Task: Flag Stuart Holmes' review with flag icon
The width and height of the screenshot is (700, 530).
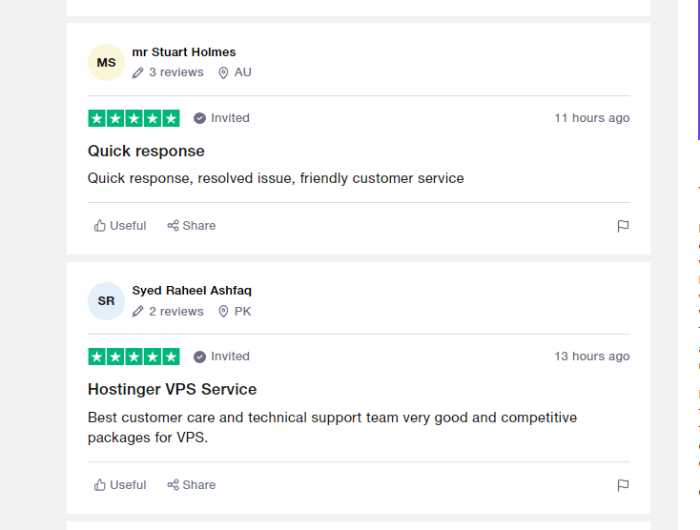Action: 623,226
